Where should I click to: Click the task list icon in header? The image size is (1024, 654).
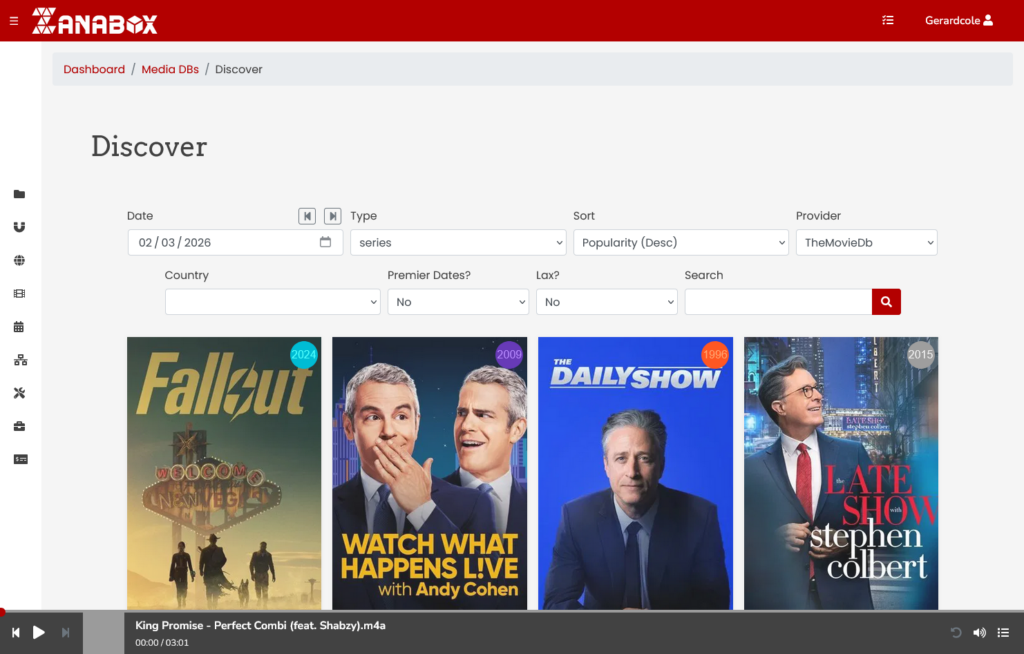pyautogui.click(x=888, y=20)
